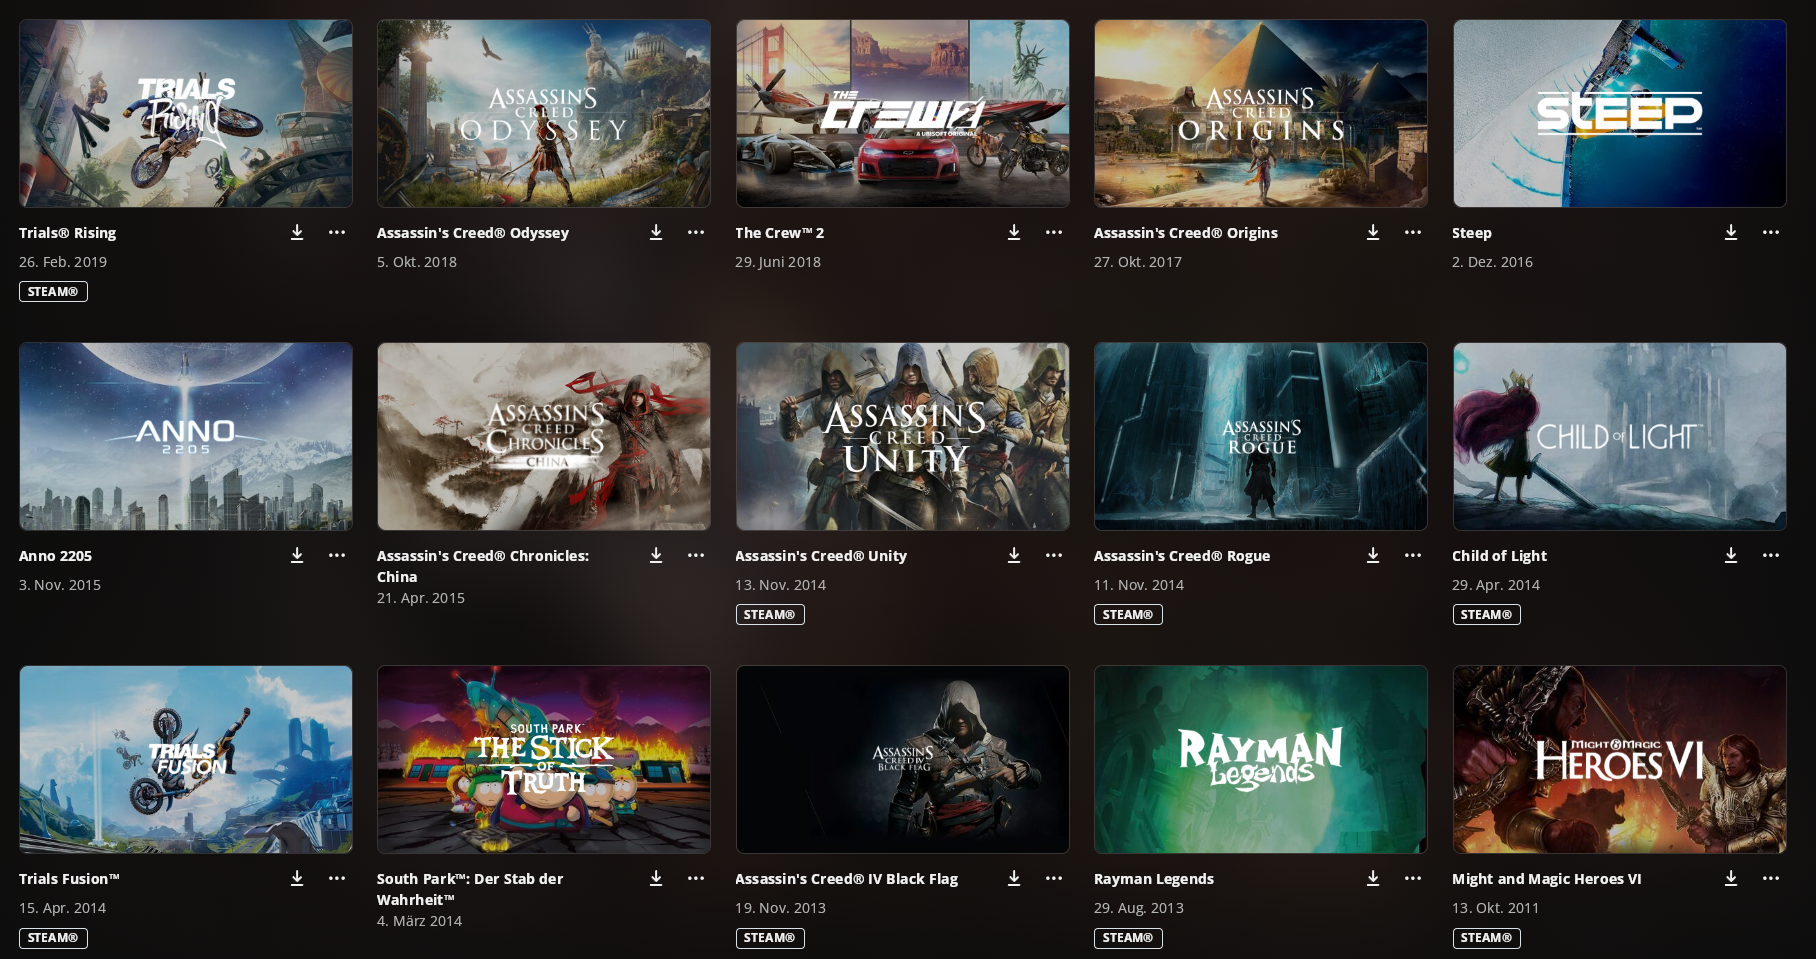Download Assassin's Creed Origins
The image size is (1816, 959).
[x=1373, y=232]
